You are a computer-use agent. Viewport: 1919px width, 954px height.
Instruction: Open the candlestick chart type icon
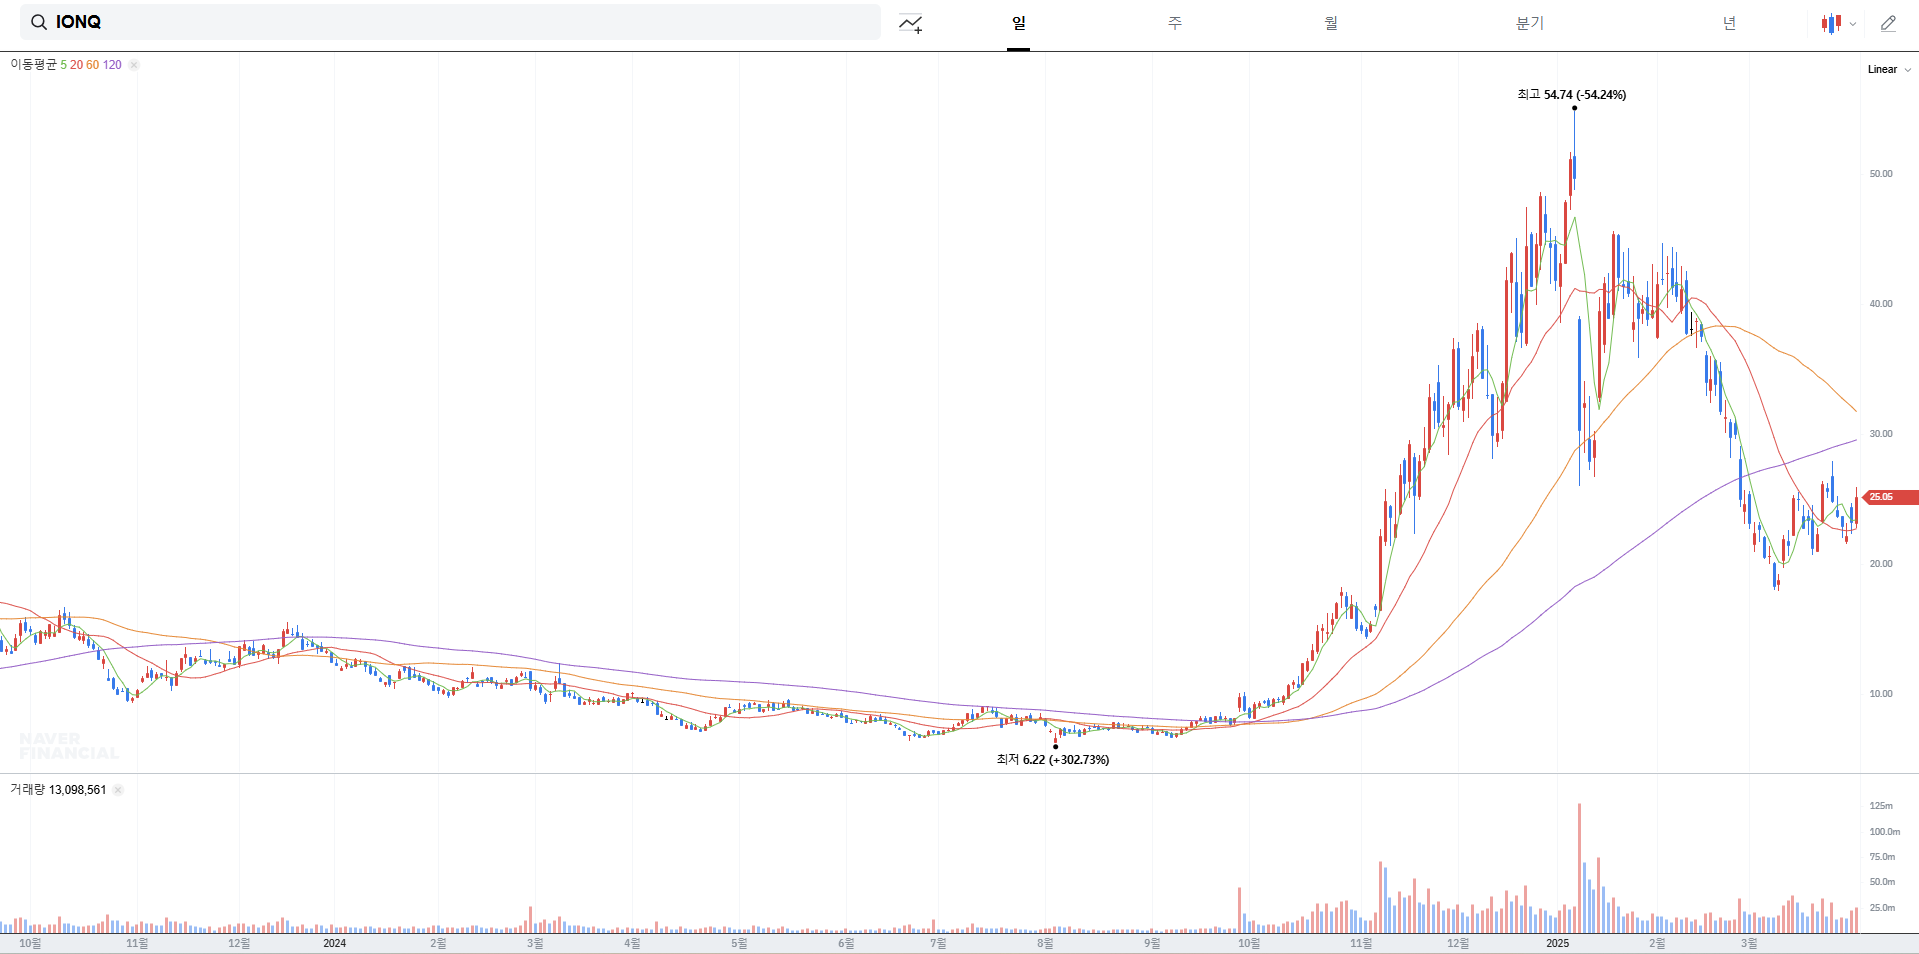tap(1832, 23)
